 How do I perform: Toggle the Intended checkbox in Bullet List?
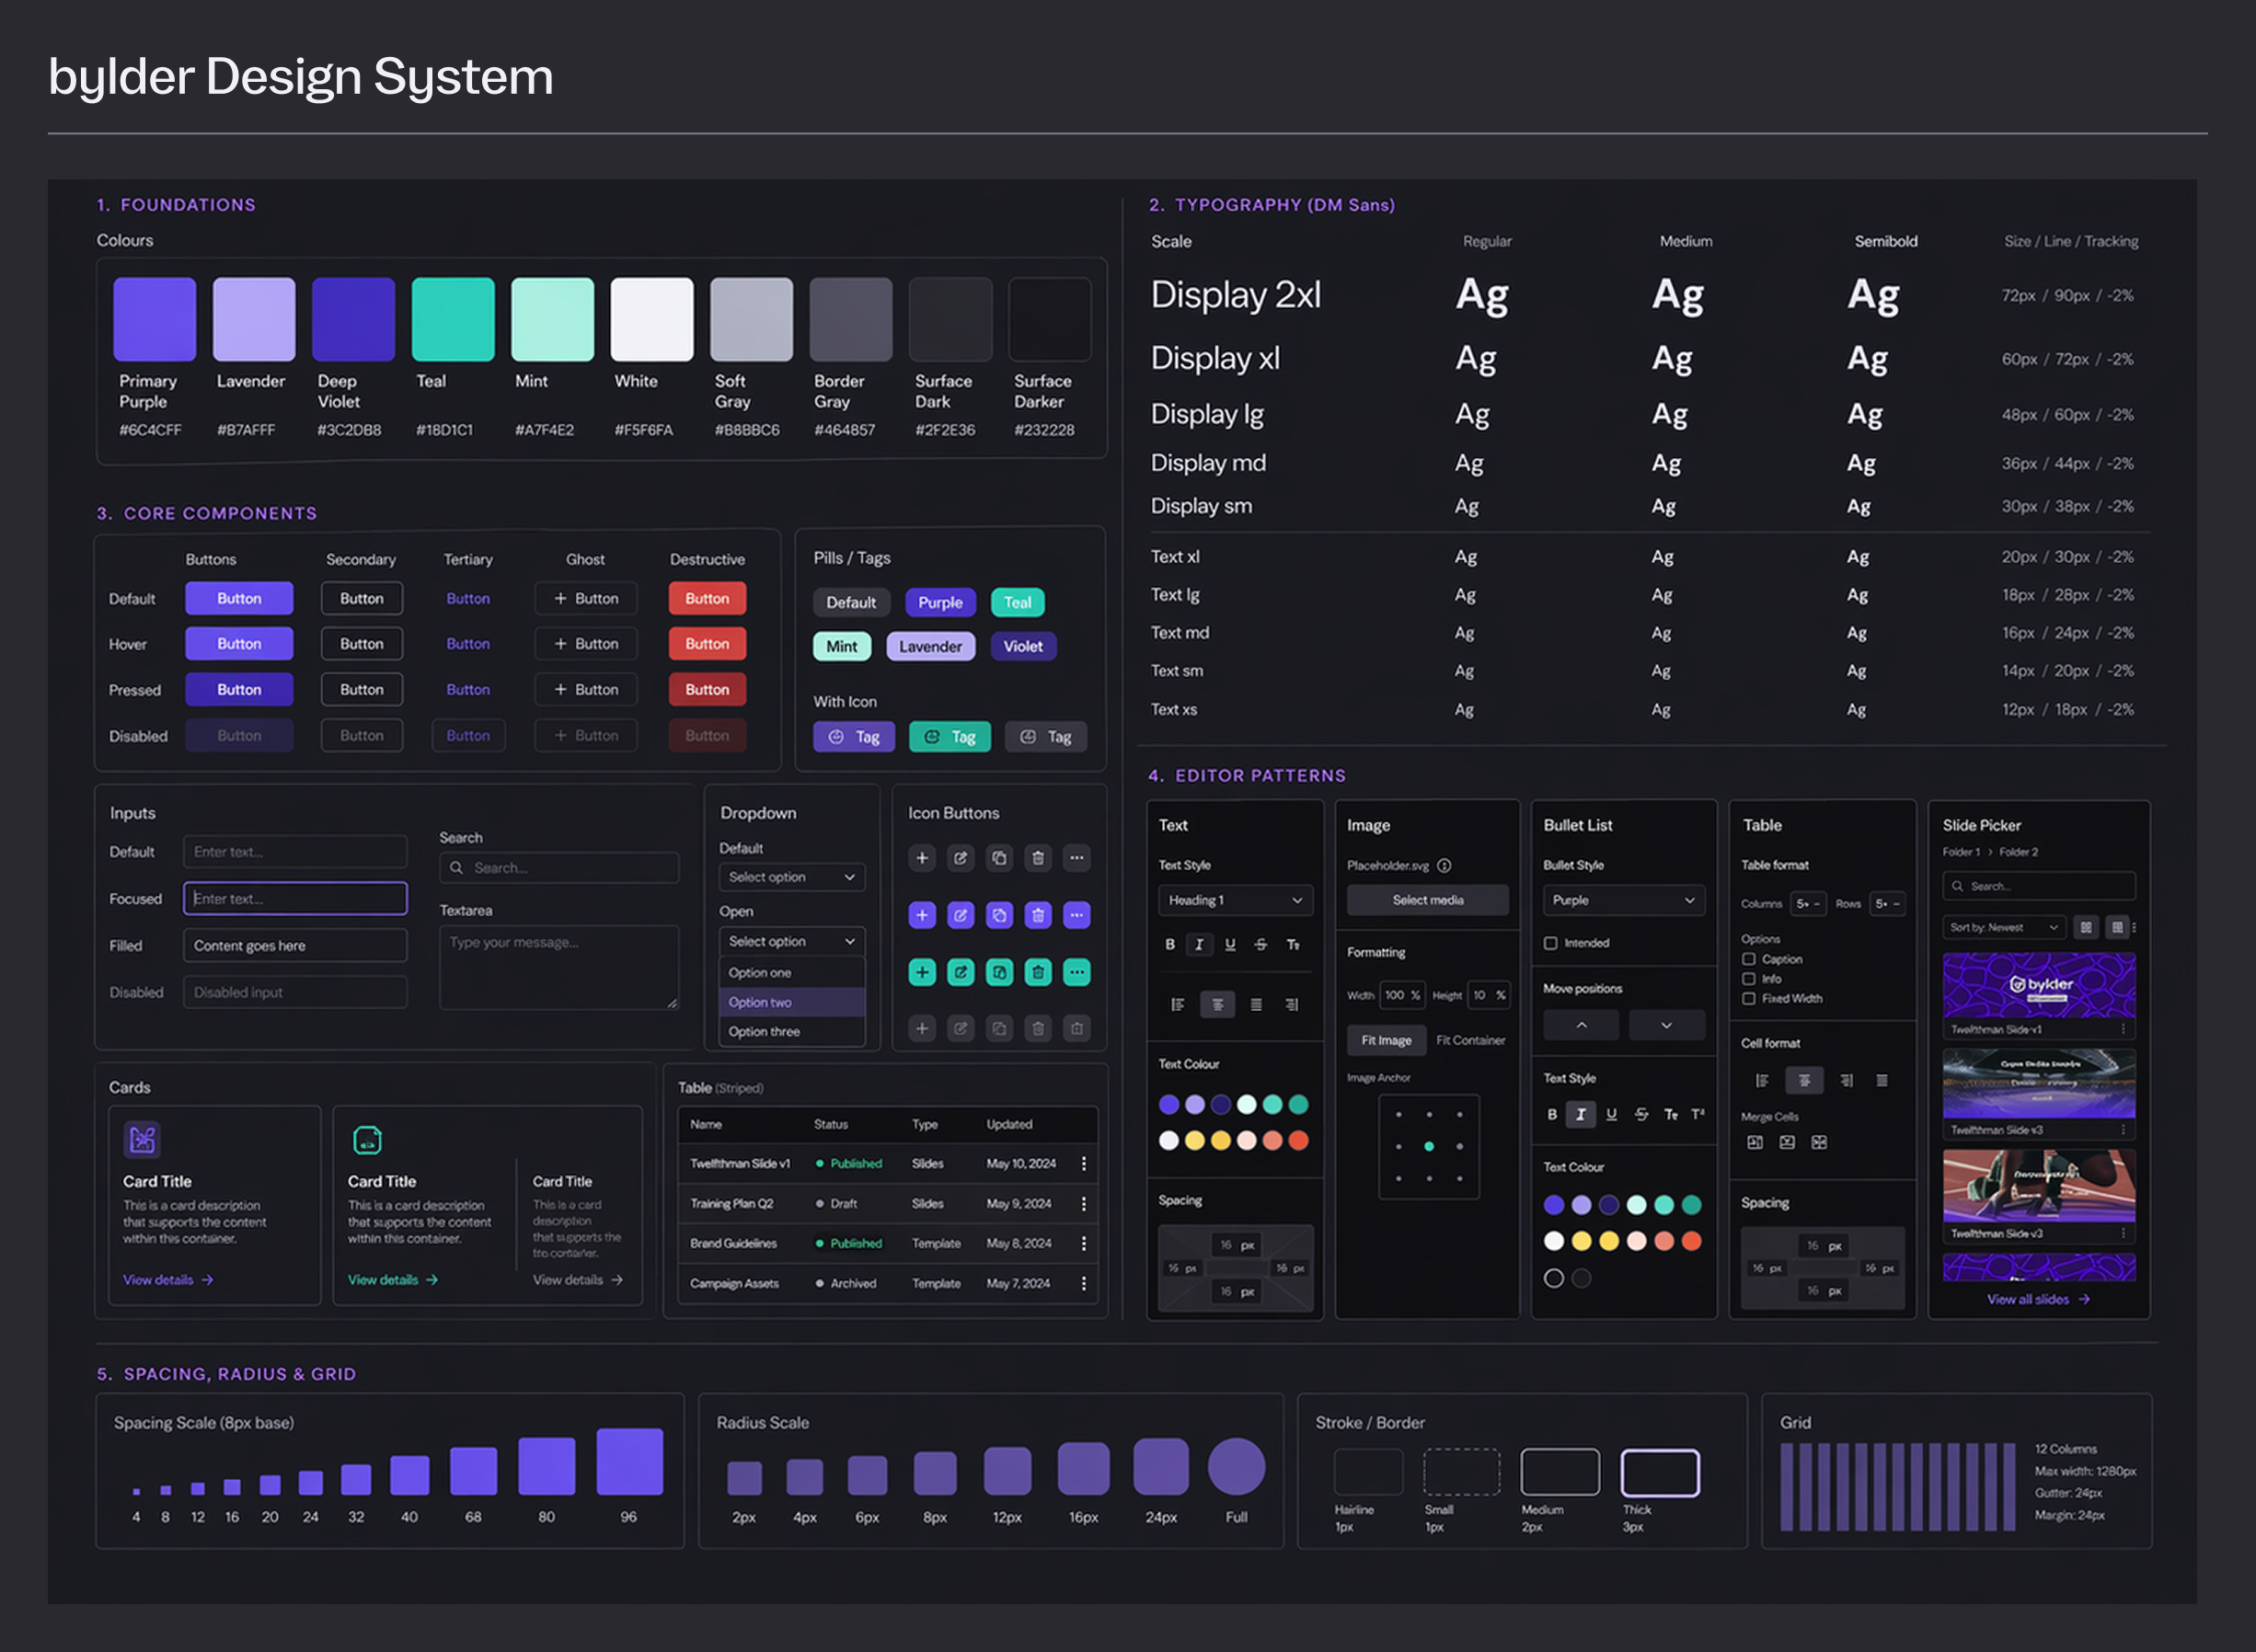(1550, 943)
